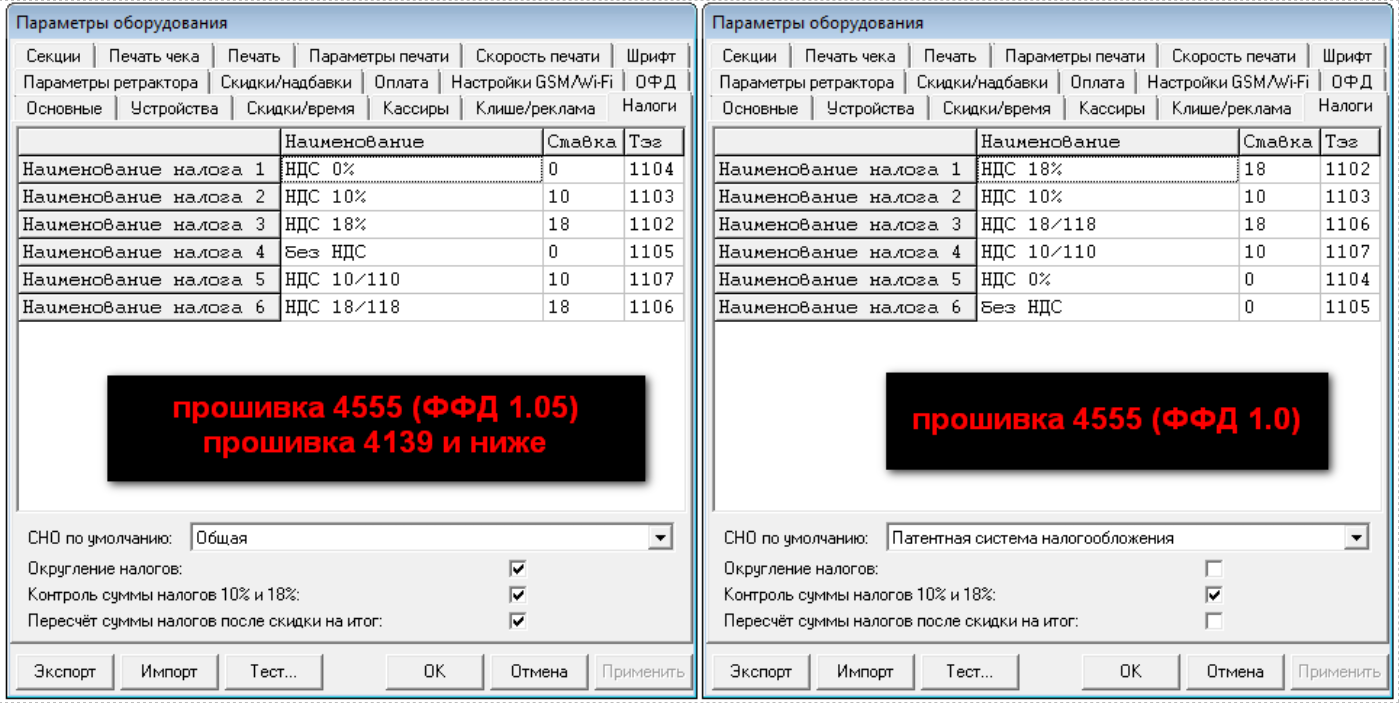Select Скорость печати tab in left window
Viewport: 1399px width, 703px height.
point(537,56)
